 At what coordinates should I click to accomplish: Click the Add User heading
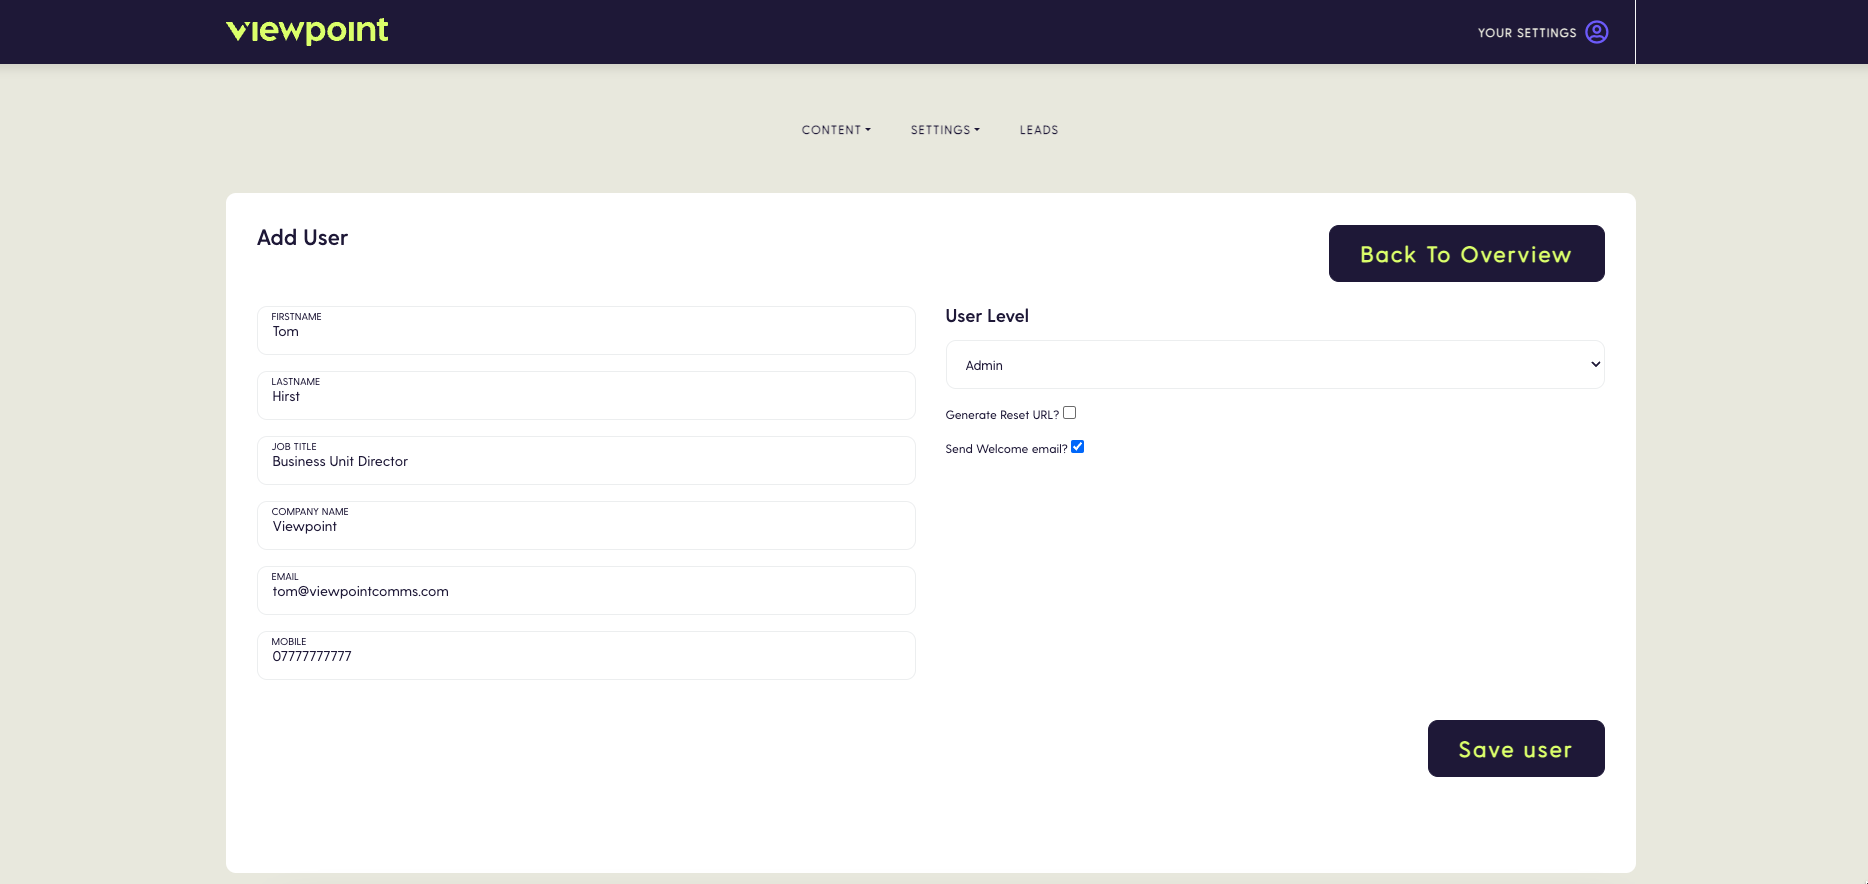click(x=302, y=238)
